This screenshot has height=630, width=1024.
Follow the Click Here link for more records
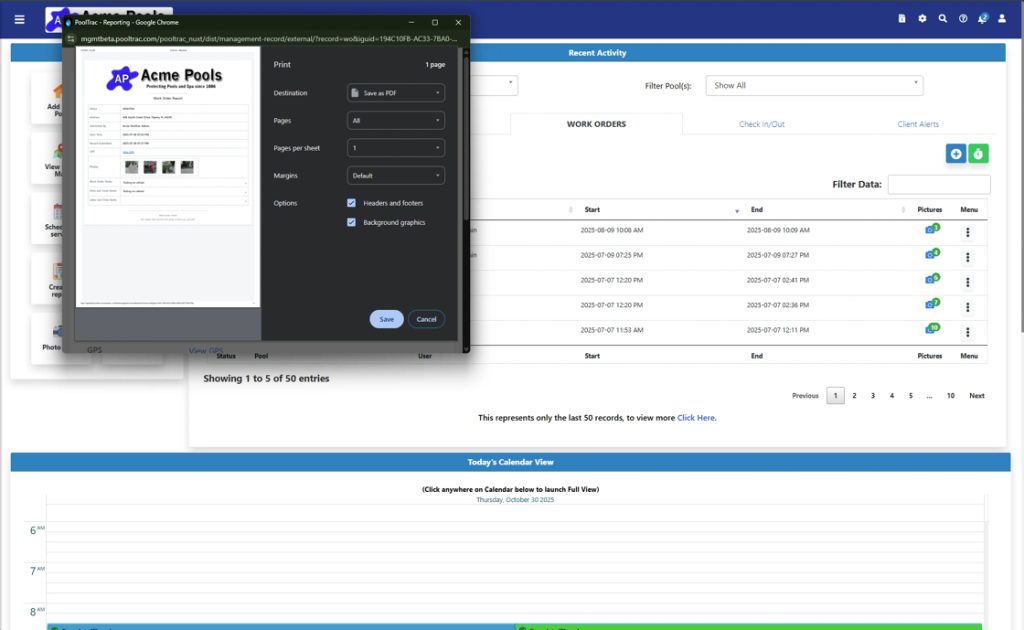[x=696, y=418]
